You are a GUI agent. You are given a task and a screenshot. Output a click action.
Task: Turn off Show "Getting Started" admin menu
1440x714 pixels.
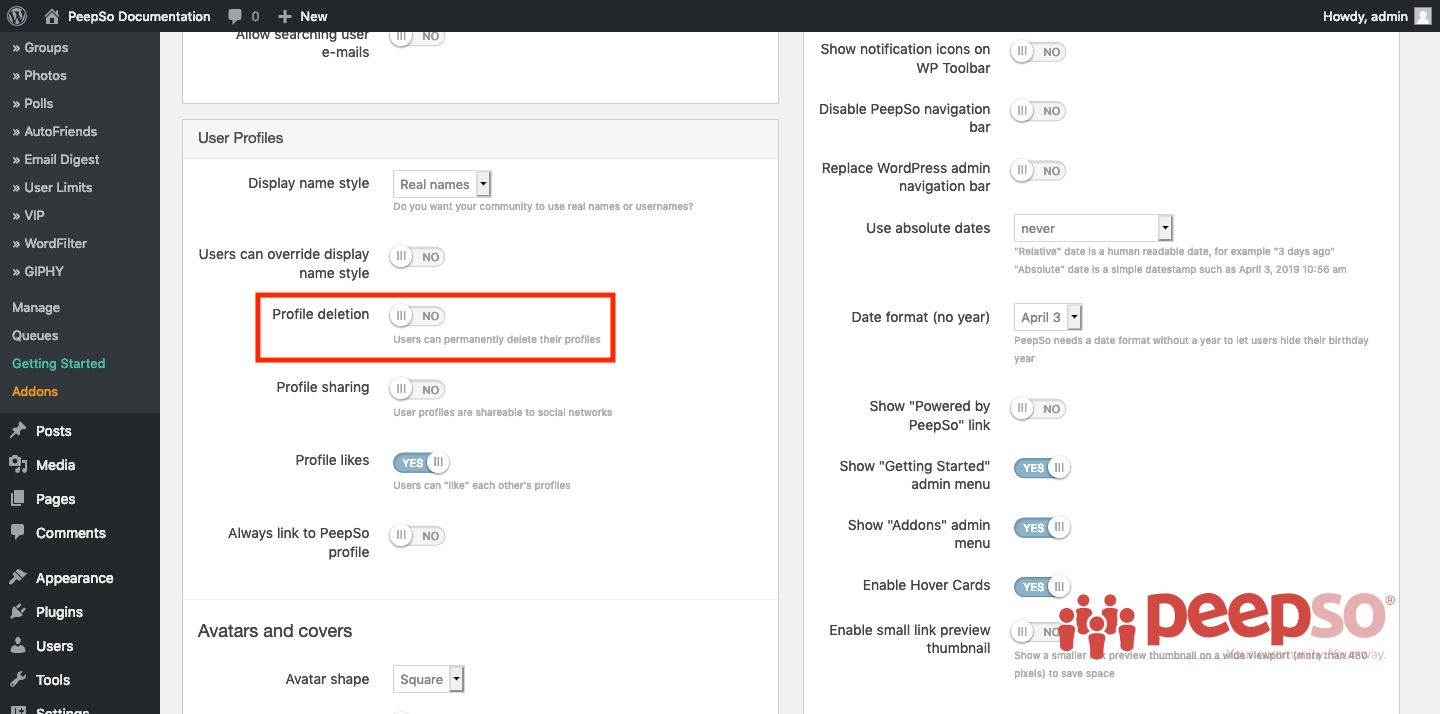pos(1043,468)
